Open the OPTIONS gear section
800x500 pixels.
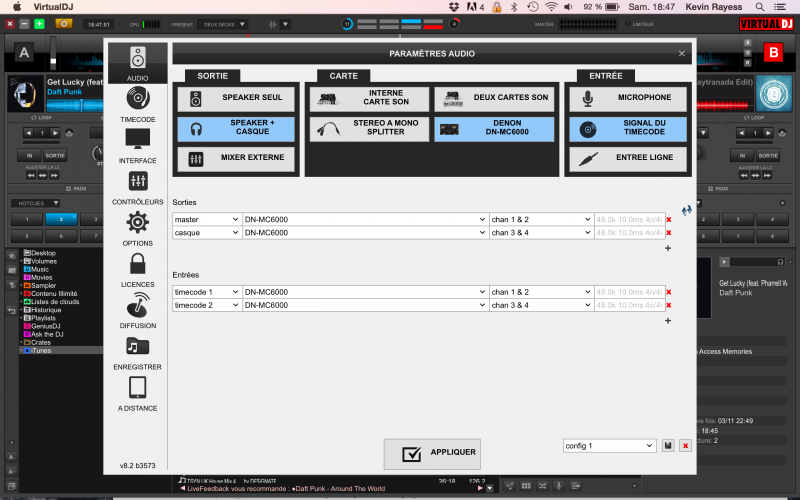click(x=137, y=229)
